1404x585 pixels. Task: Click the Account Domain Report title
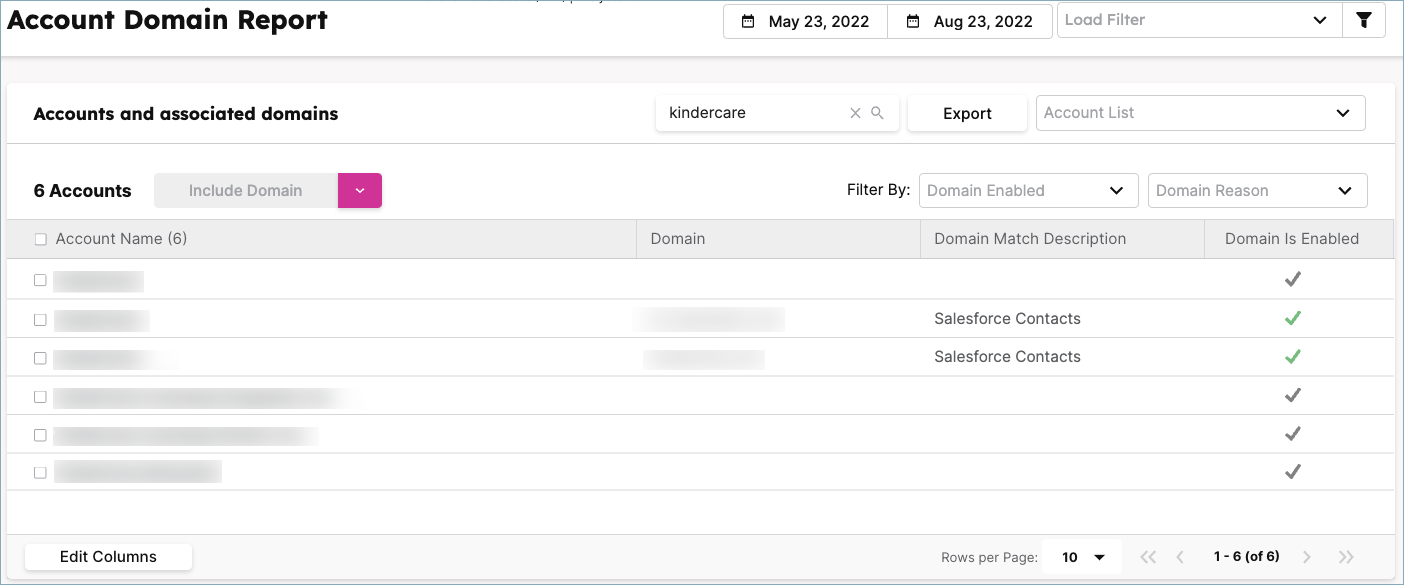click(167, 20)
